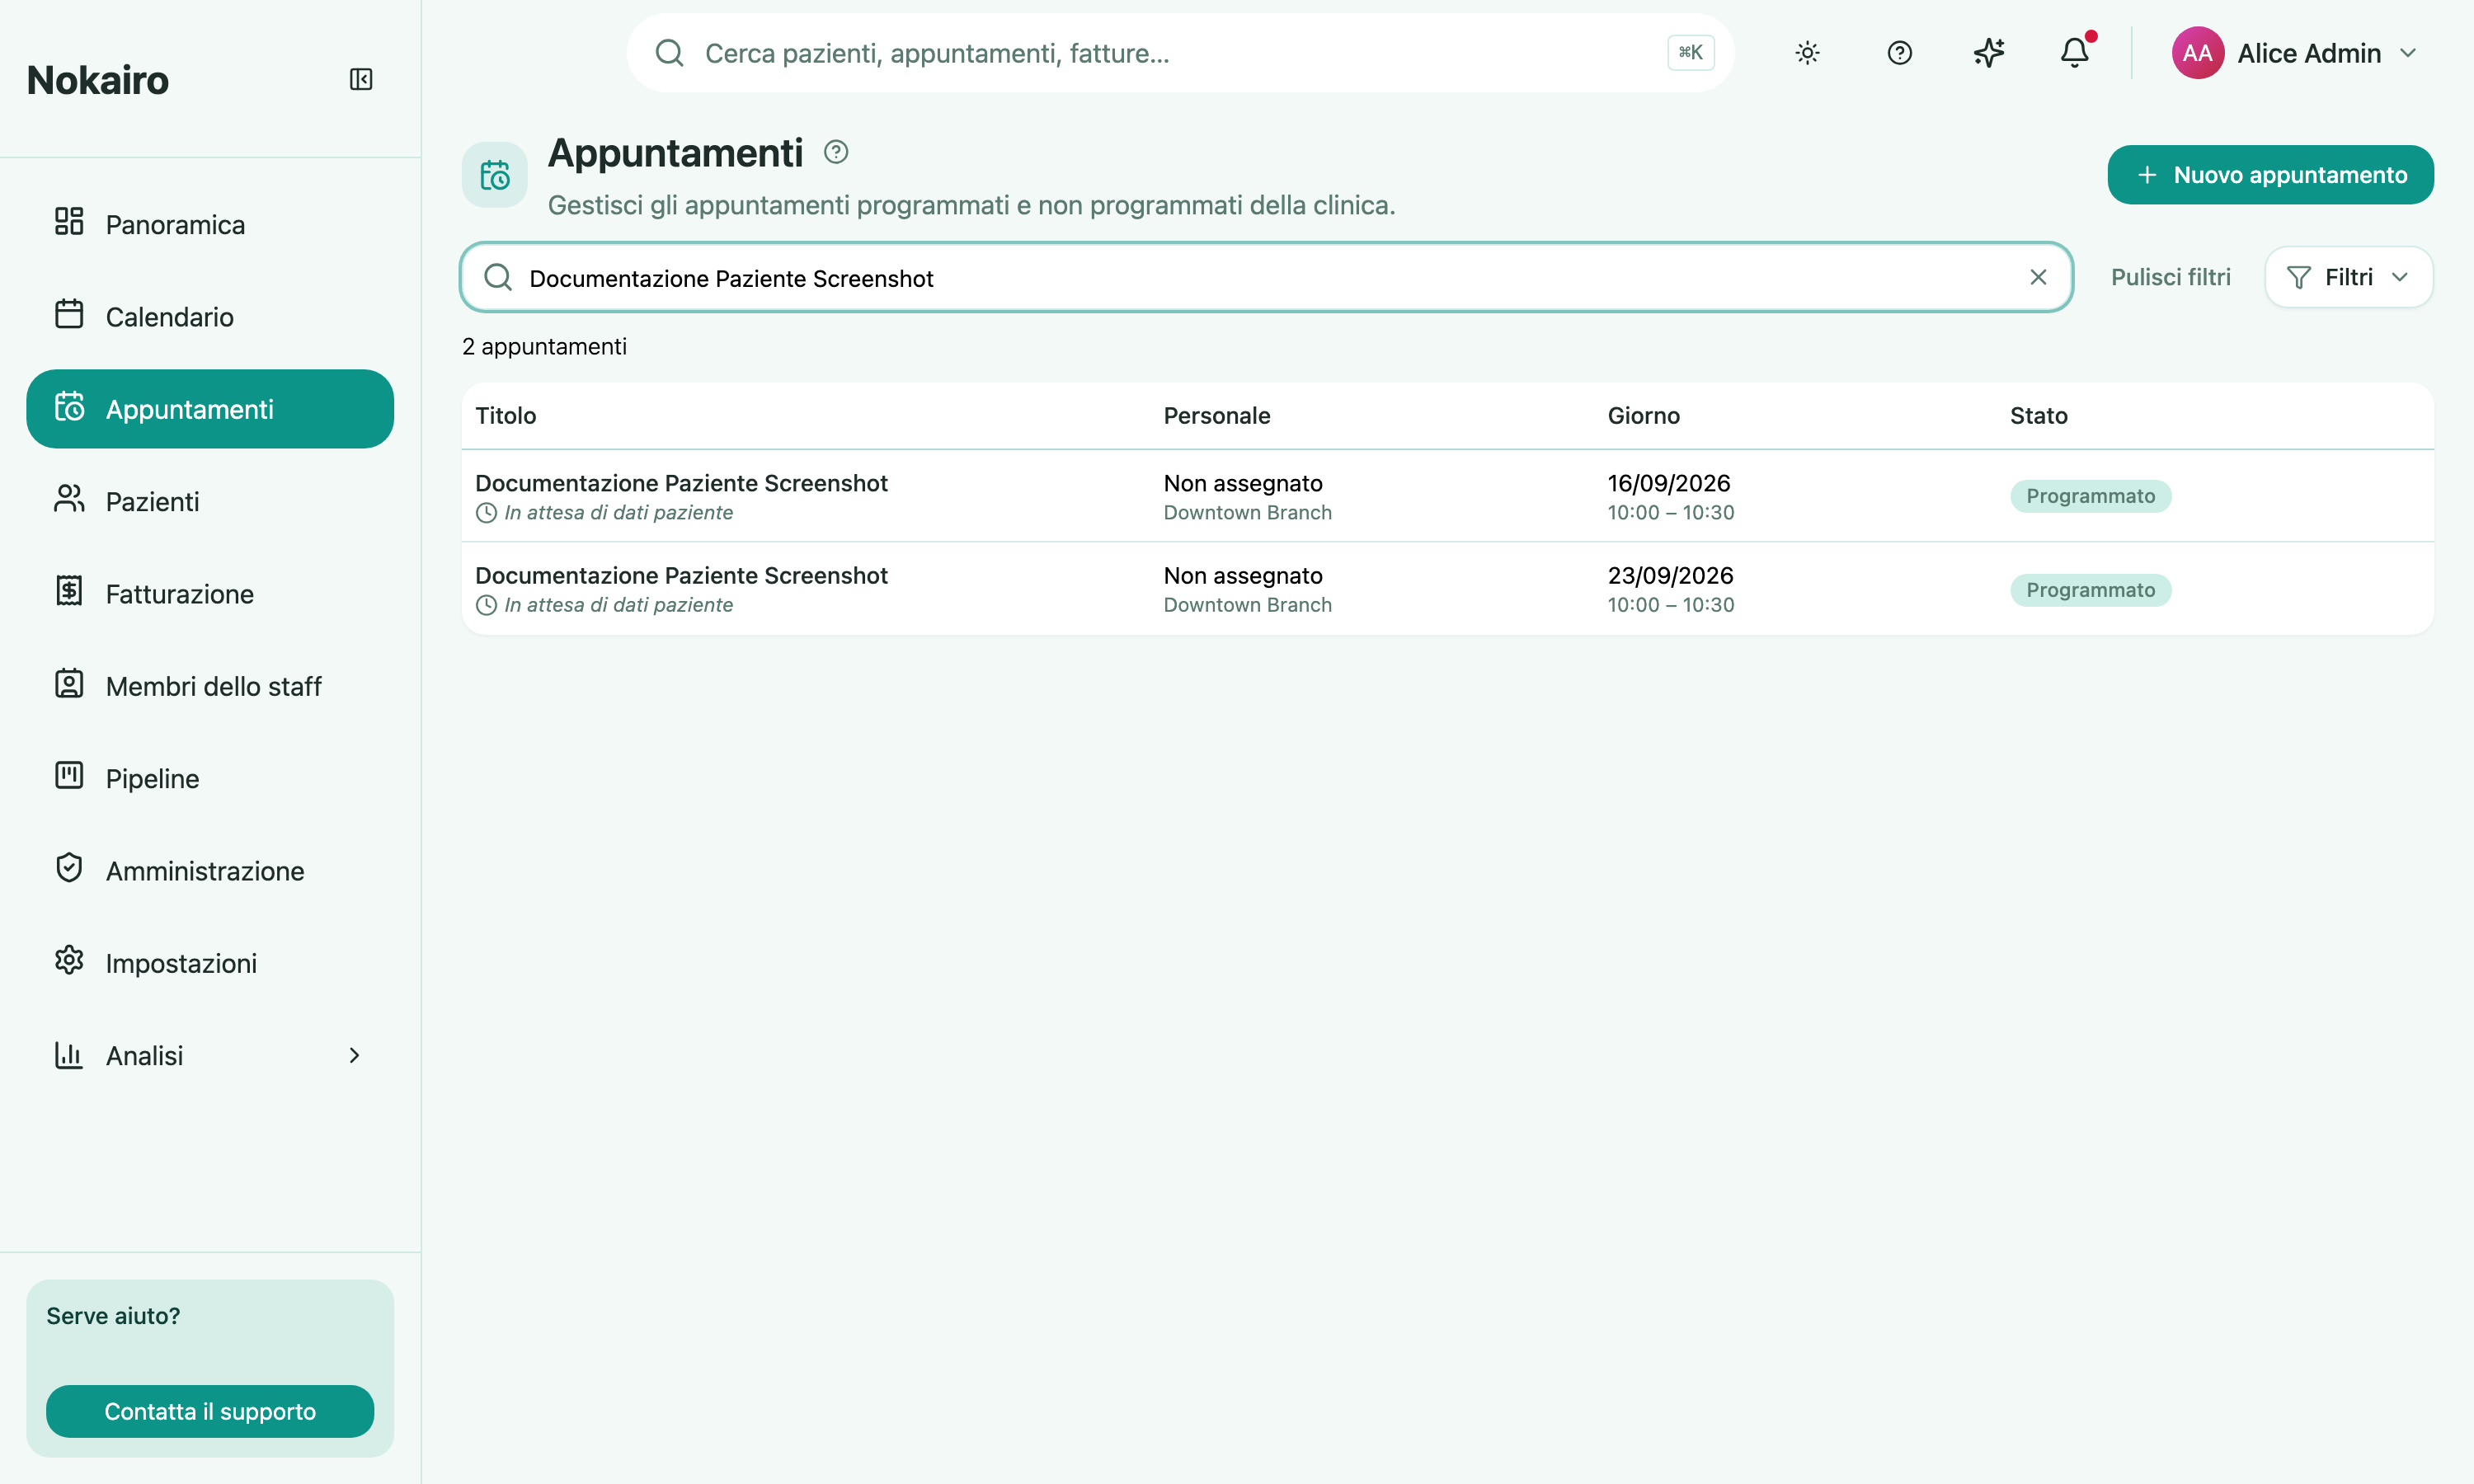Screen dimensions: 2474x1484
Task: Click the clock icon in 23/09/2026 row
Action: (x=486, y=605)
